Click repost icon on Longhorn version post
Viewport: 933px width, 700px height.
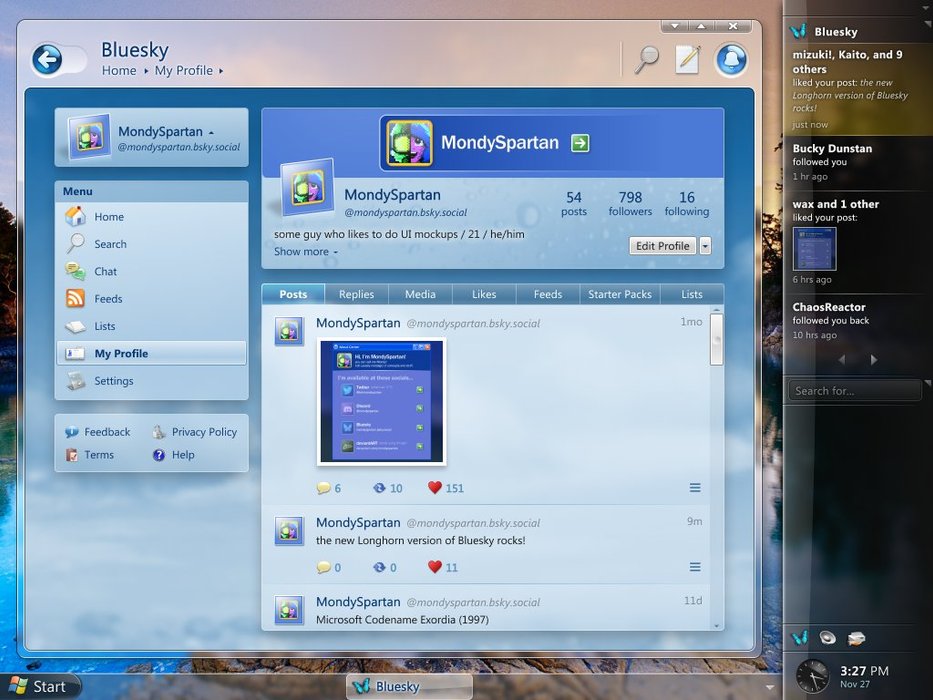(x=379, y=567)
